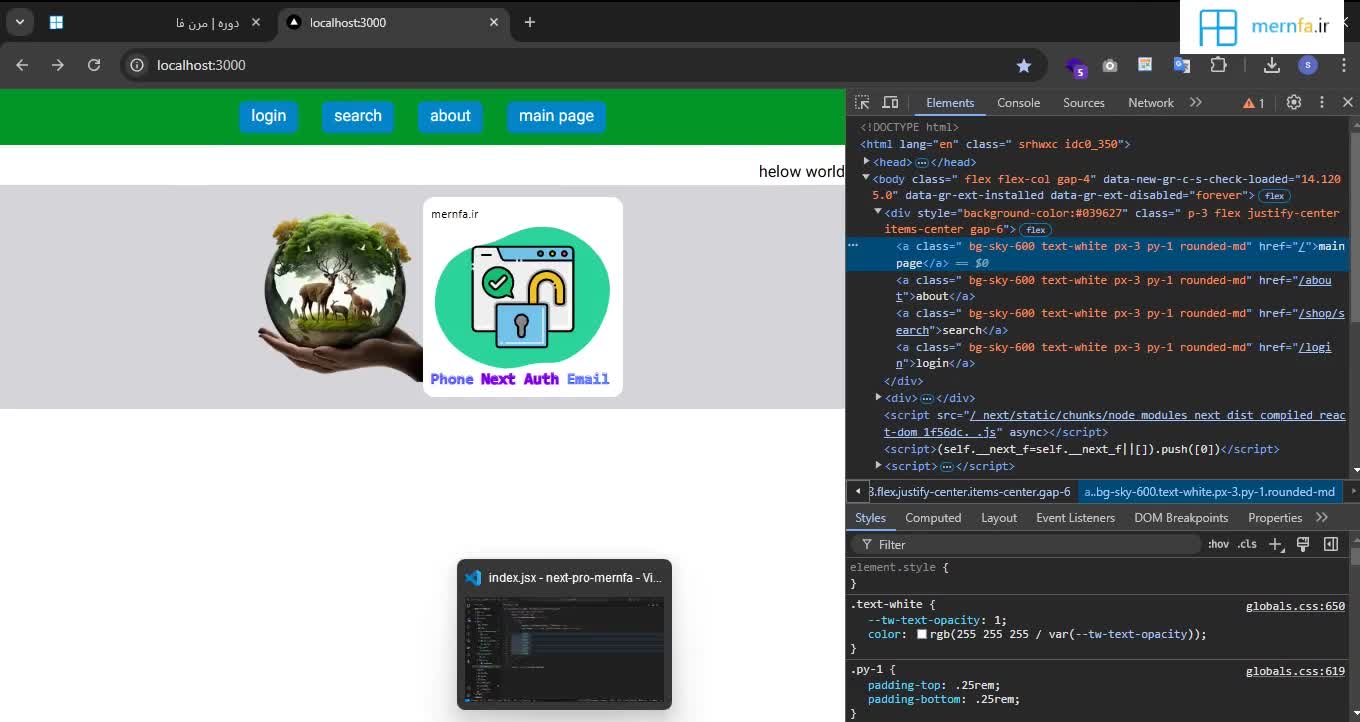This screenshot has width=1360, height=722.
Task: Go back to the previous page
Action: point(22,65)
